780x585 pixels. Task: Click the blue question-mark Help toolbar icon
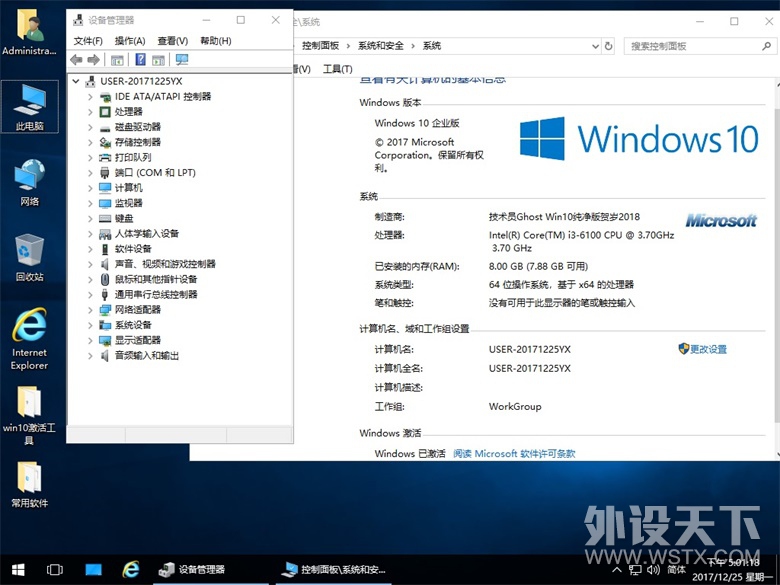[140, 60]
